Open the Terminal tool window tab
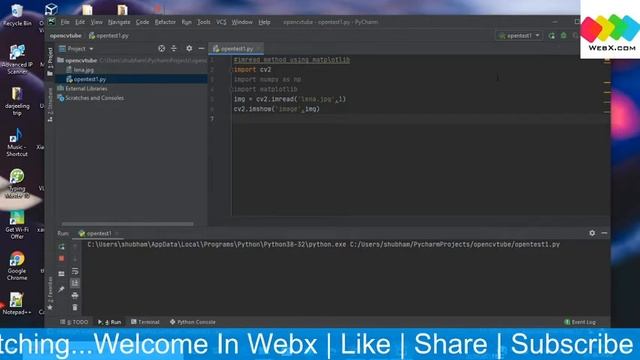The width and height of the screenshot is (640, 360). point(145,322)
